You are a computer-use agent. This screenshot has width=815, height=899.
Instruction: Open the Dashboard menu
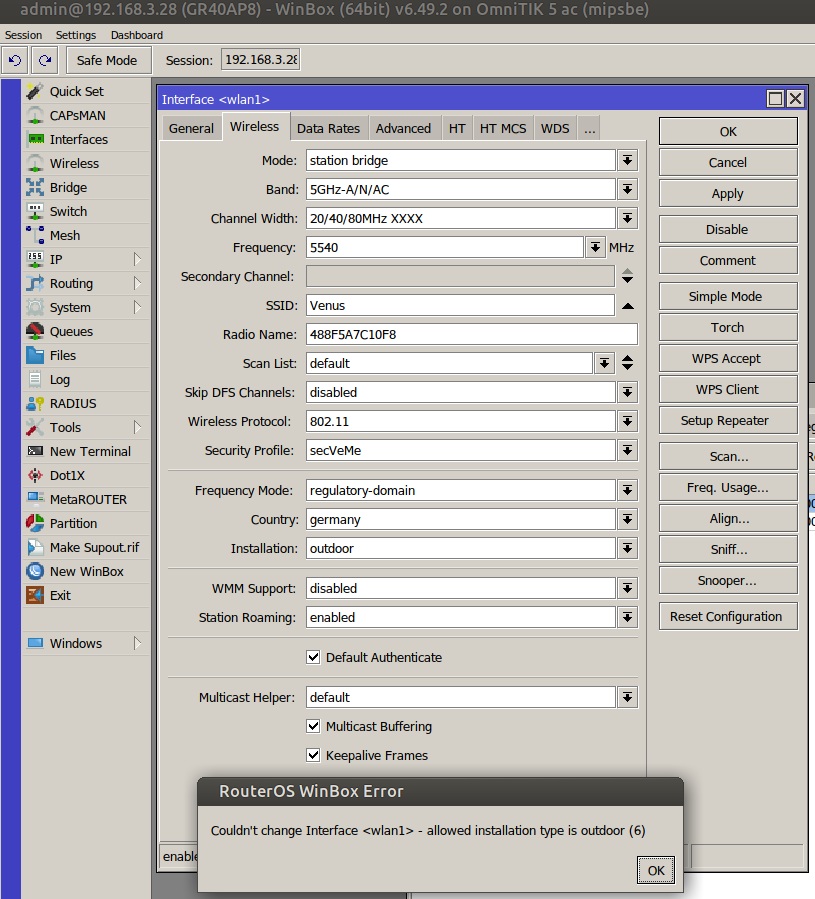[x=137, y=35]
